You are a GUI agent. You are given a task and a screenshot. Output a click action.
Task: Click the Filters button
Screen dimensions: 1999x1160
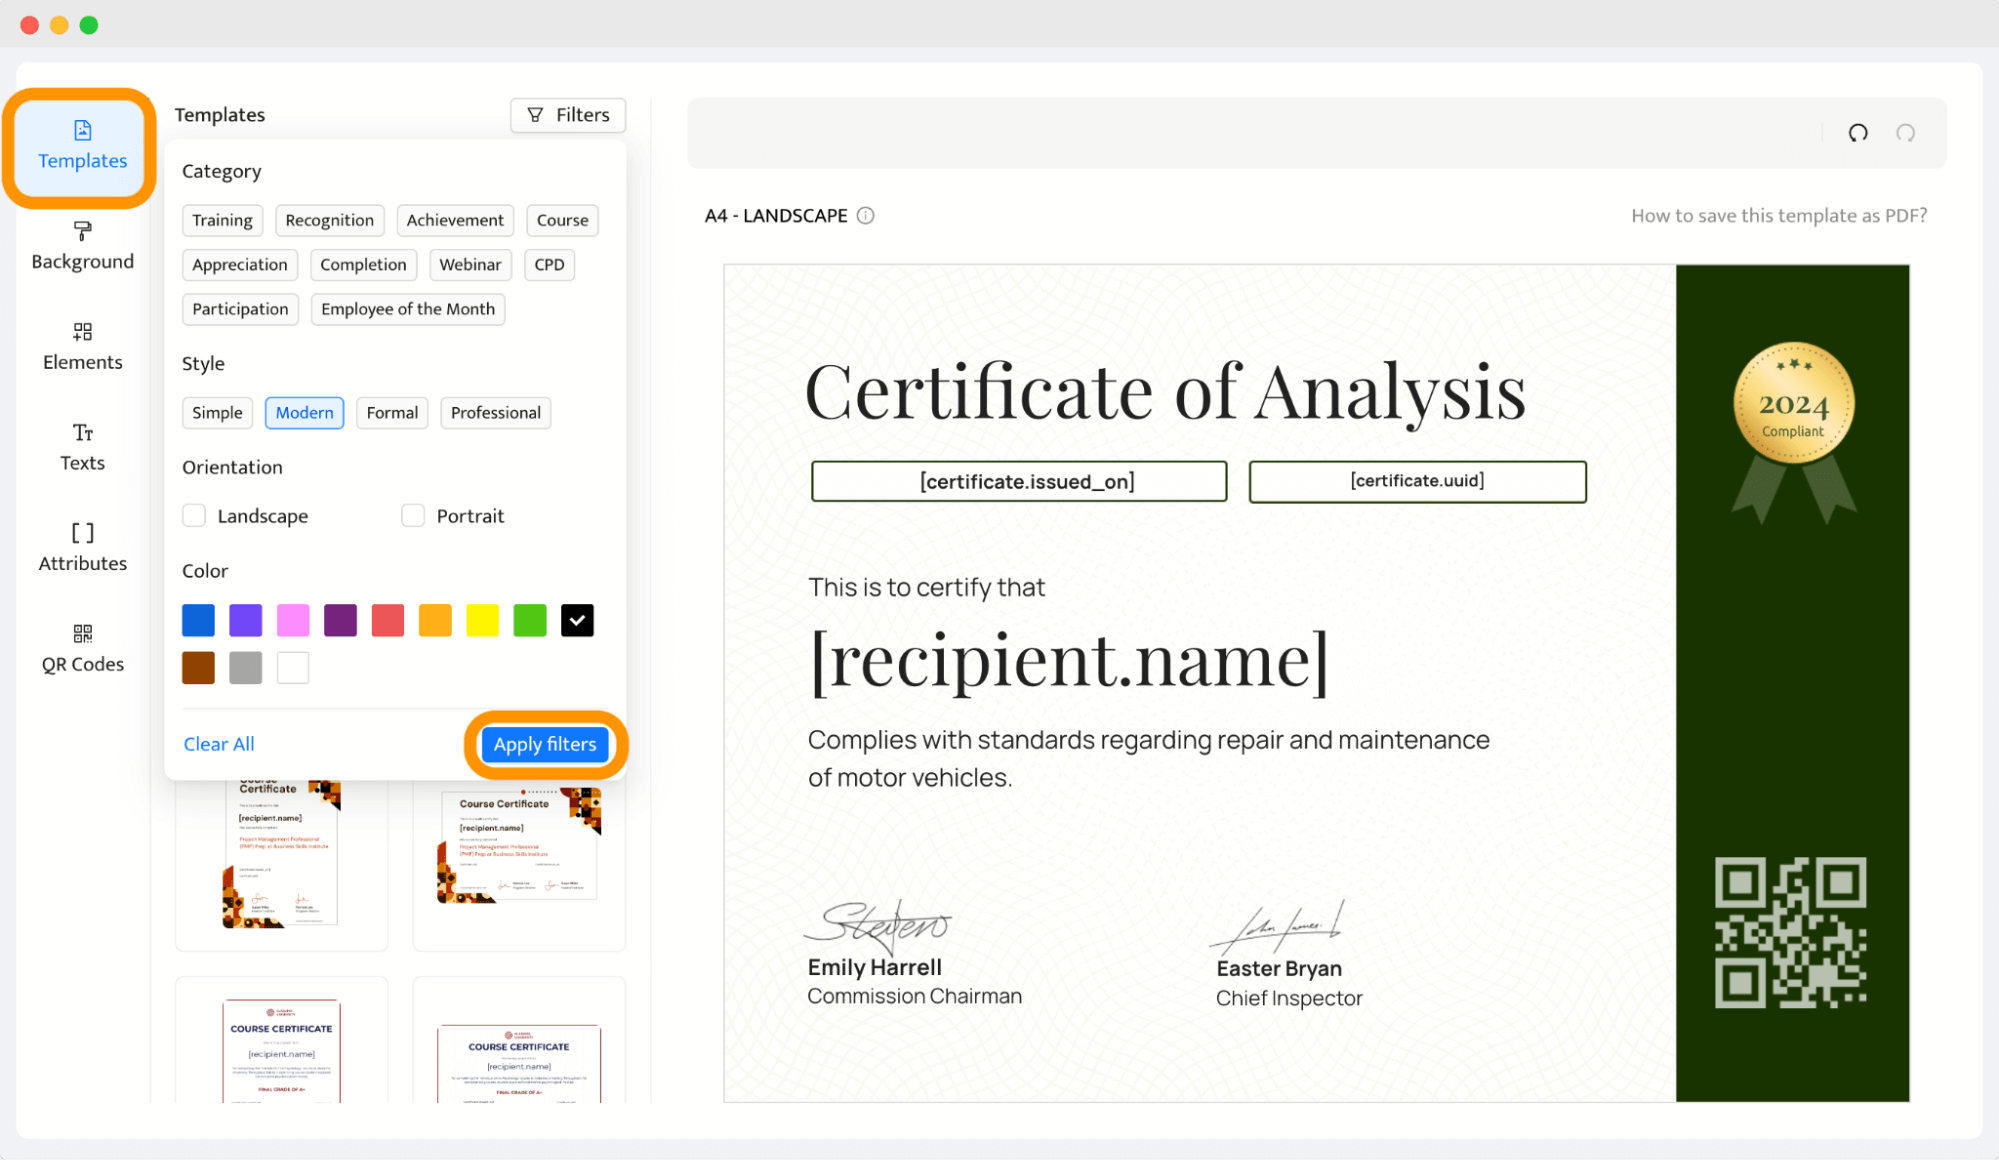click(568, 115)
